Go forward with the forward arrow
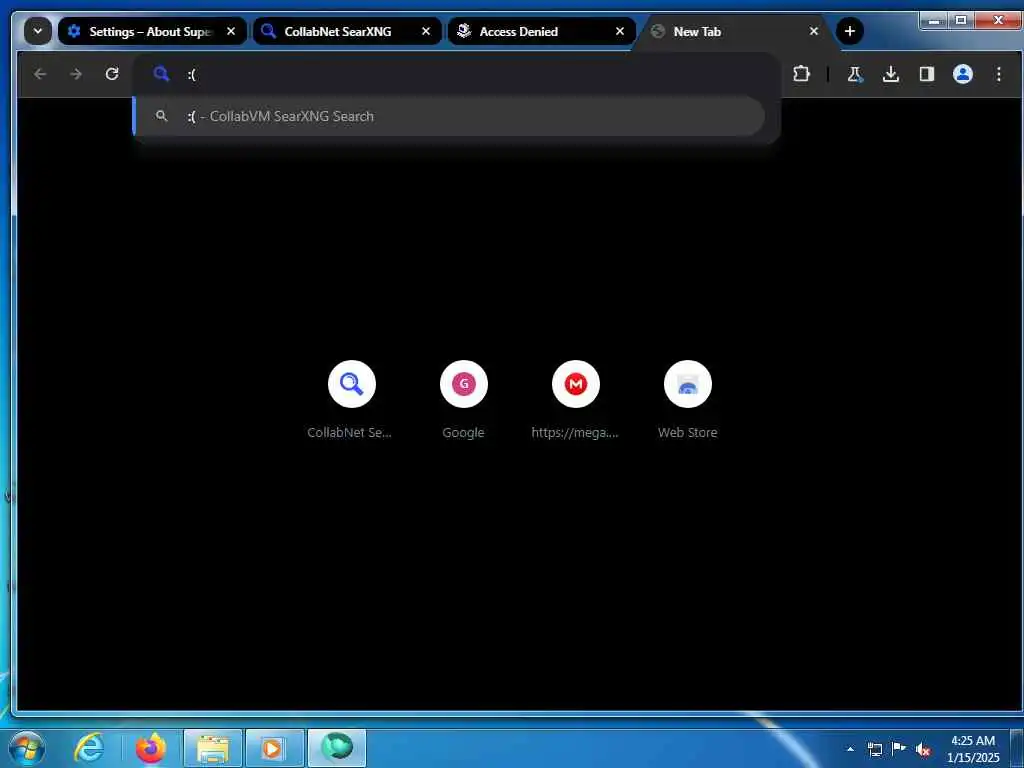Image resolution: width=1024 pixels, height=768 pixels. click(76, 74)
